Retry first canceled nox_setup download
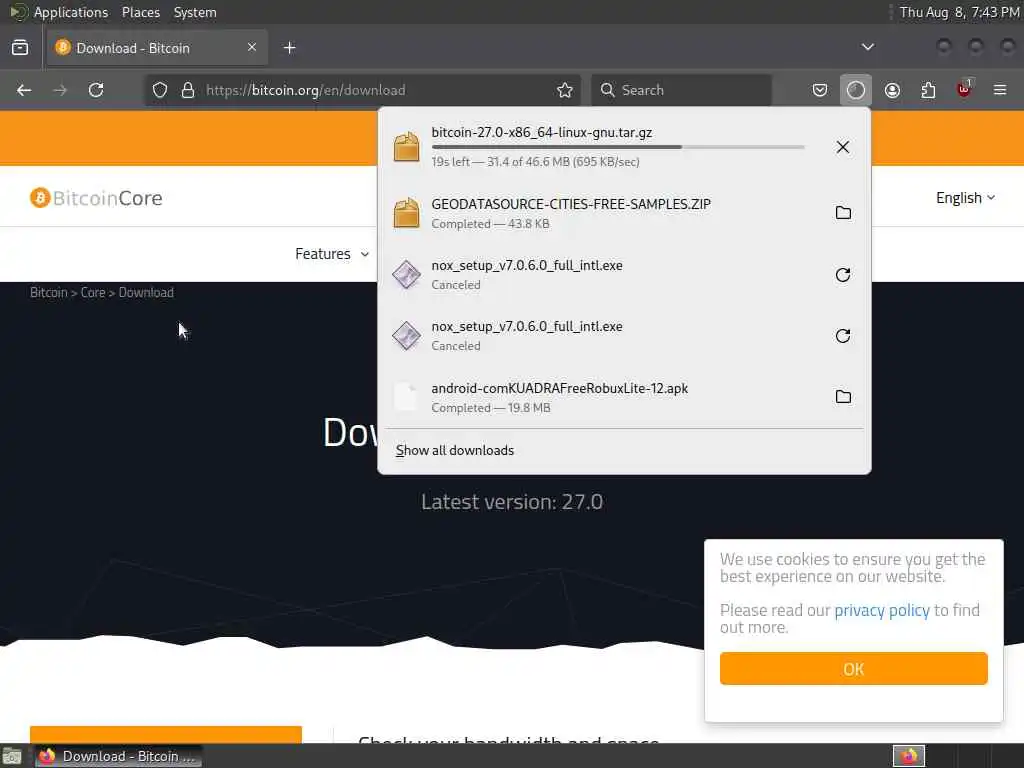 click(842, 275)
